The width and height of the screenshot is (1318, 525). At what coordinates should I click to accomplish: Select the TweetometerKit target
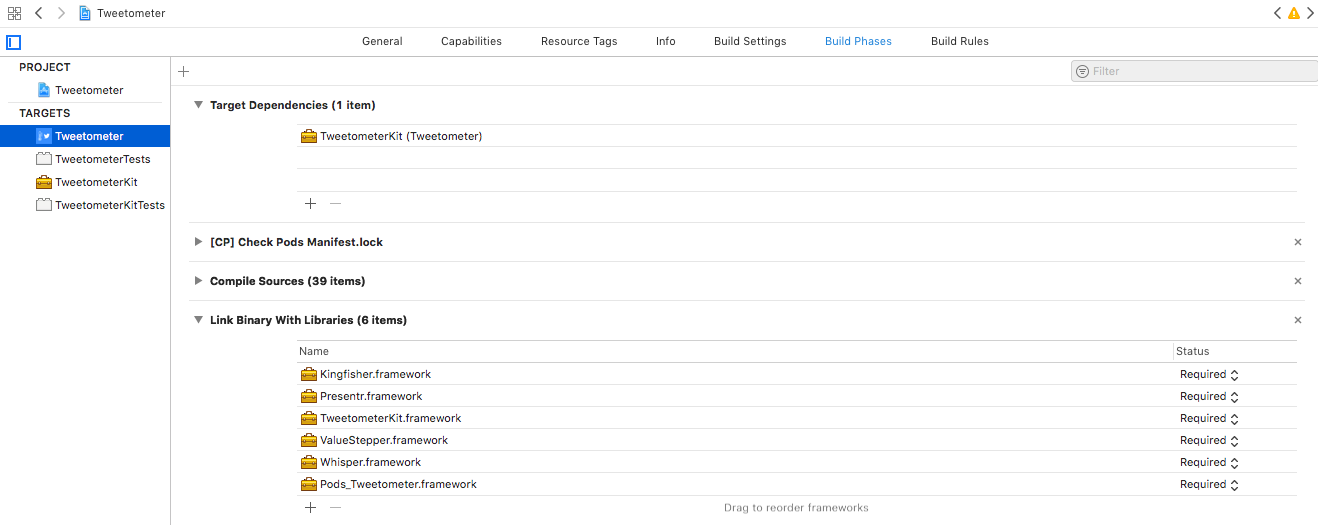96,182
